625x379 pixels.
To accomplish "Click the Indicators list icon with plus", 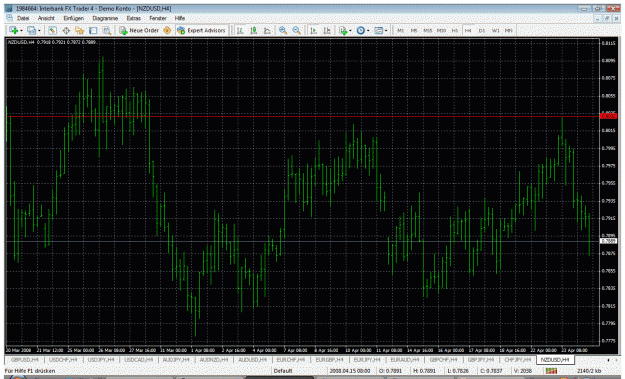I will (343, 30).
